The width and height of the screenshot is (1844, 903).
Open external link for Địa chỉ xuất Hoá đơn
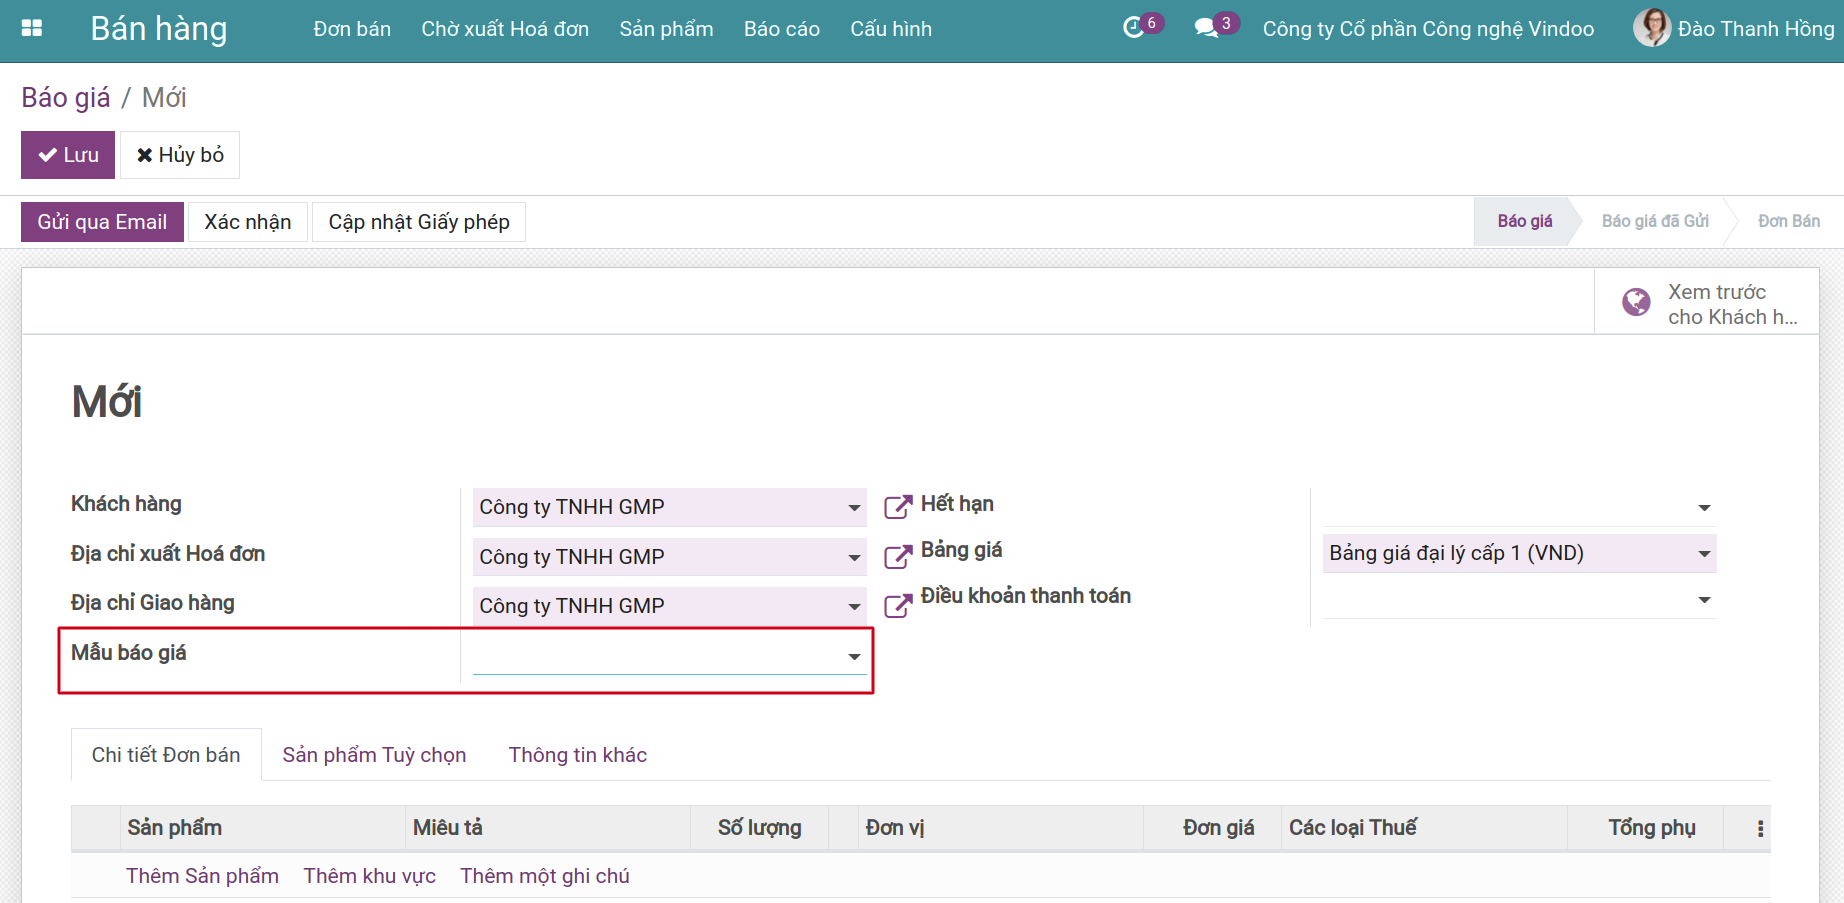898,557
